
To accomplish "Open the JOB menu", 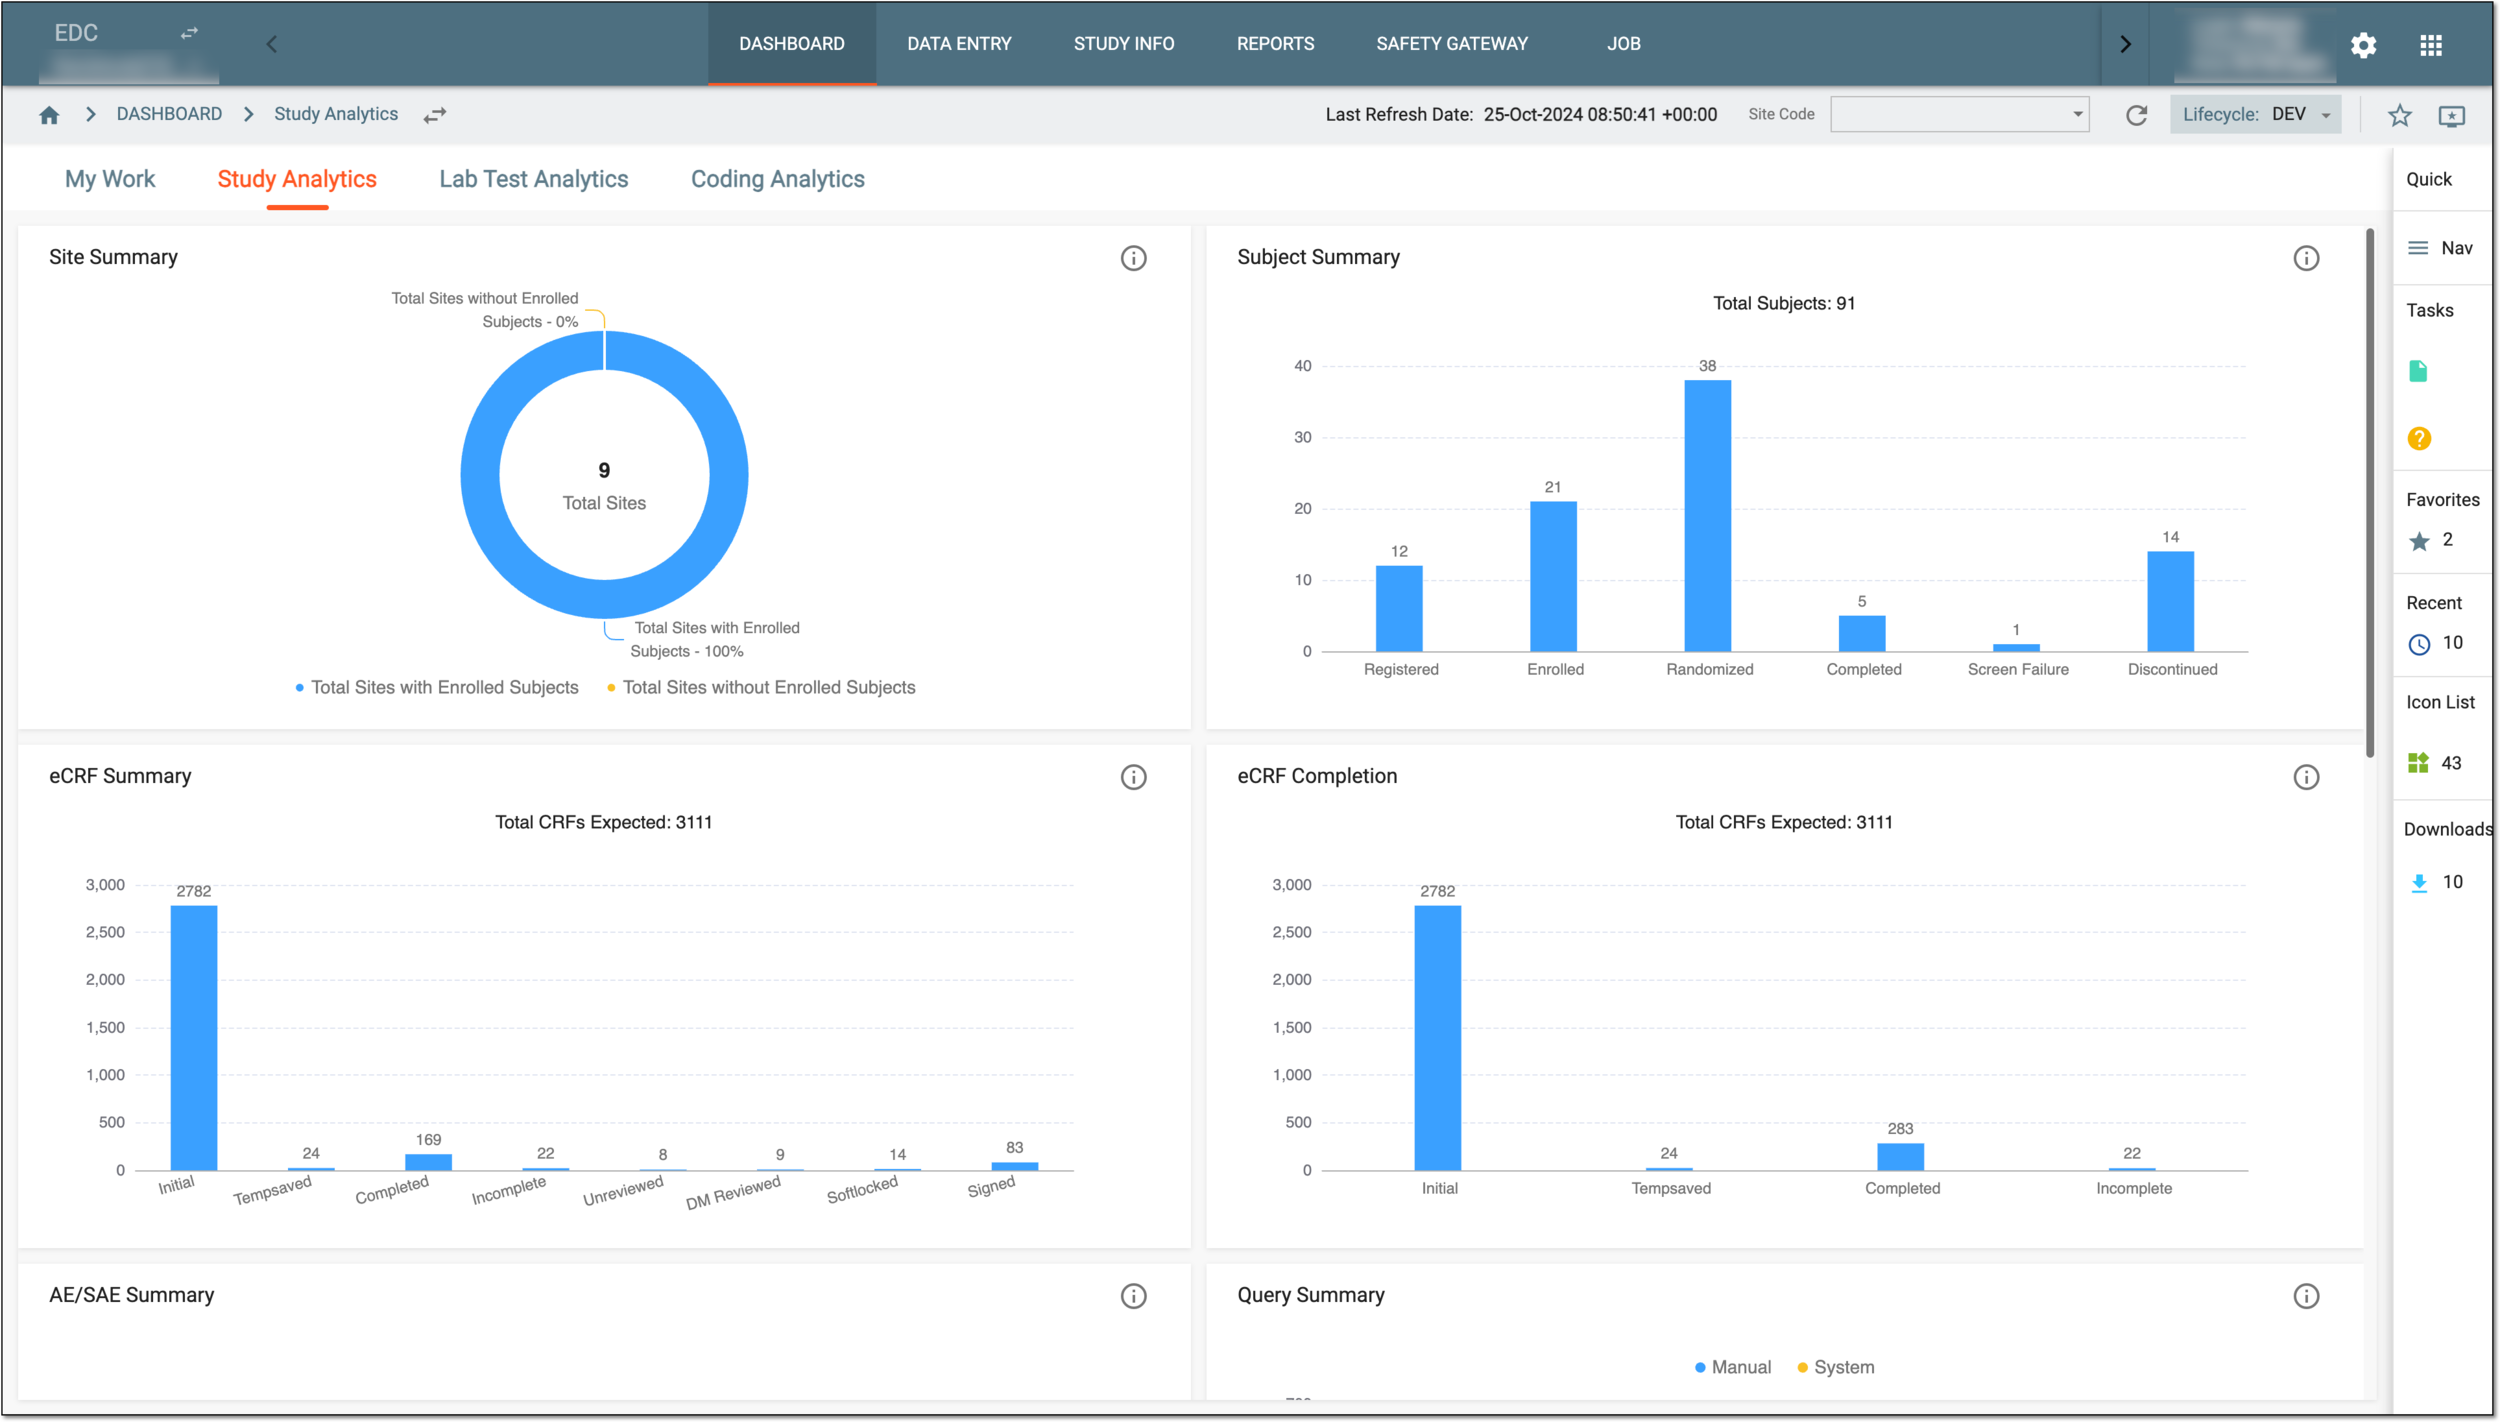I will coord(1623,44).
